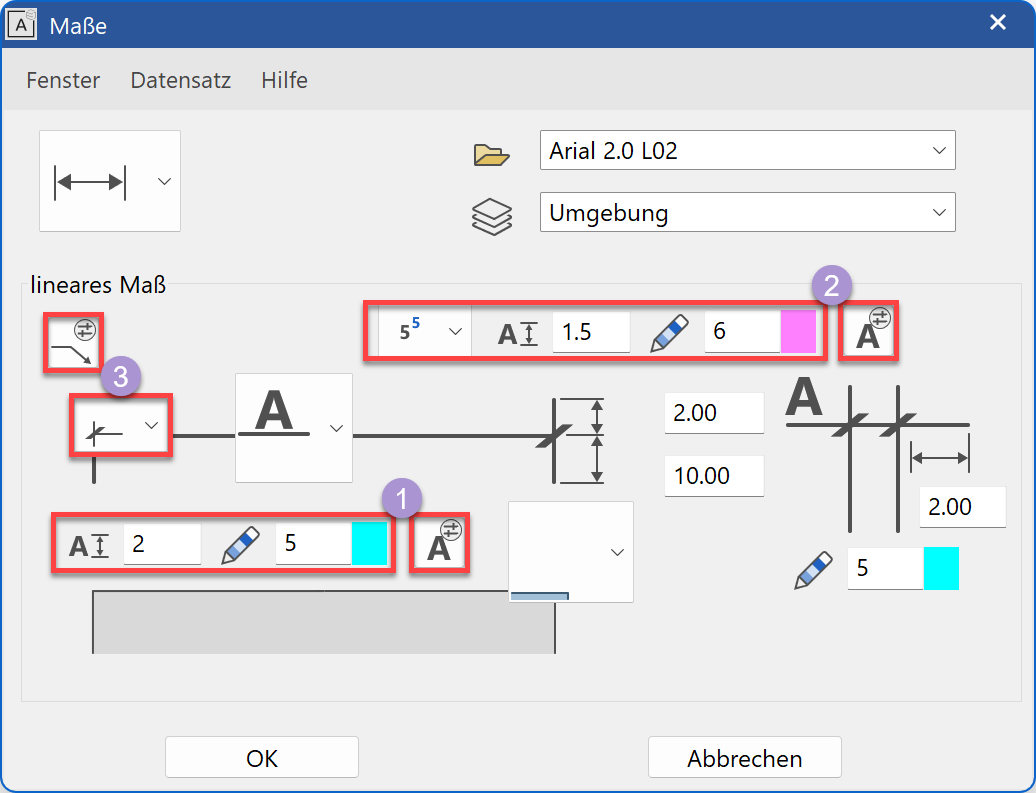1036x793 pixels.
Task: Click the pencil pen icon beside value 6
Action: pyautogui.click(x=670, y=332)
